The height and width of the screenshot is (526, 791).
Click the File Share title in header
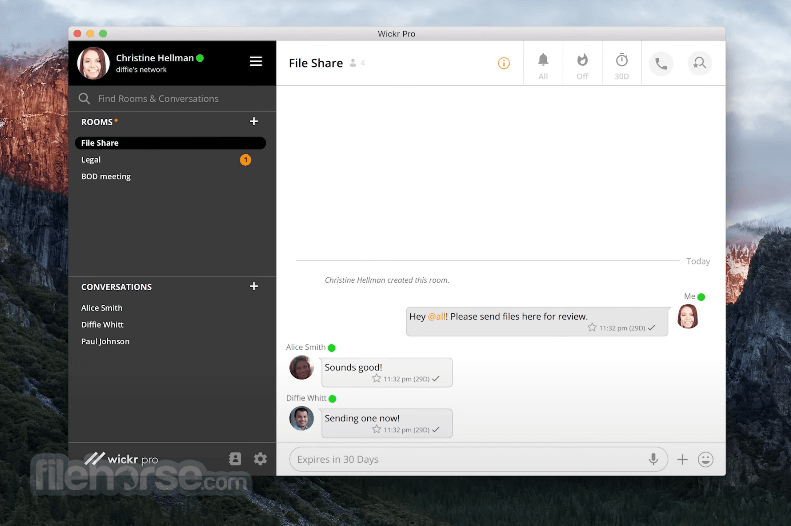coord(316,63)
